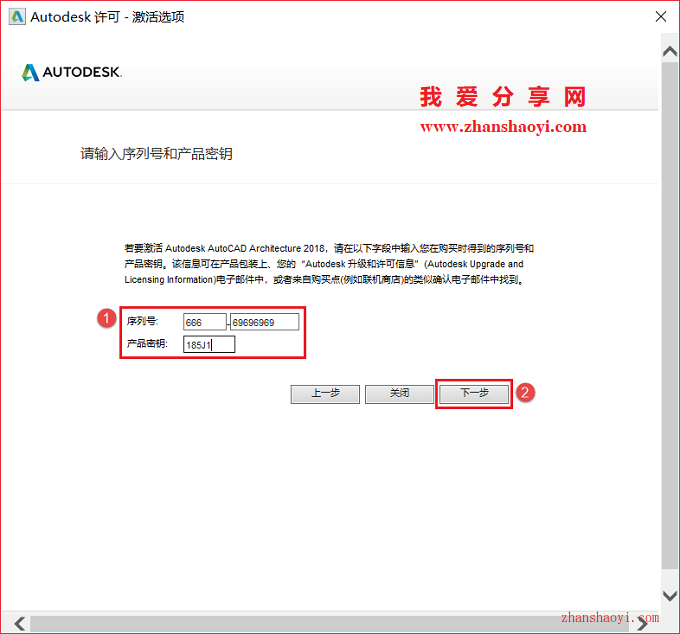Click the Autodesk logo in header
This screenshot has width=680, height=634.
72,72
